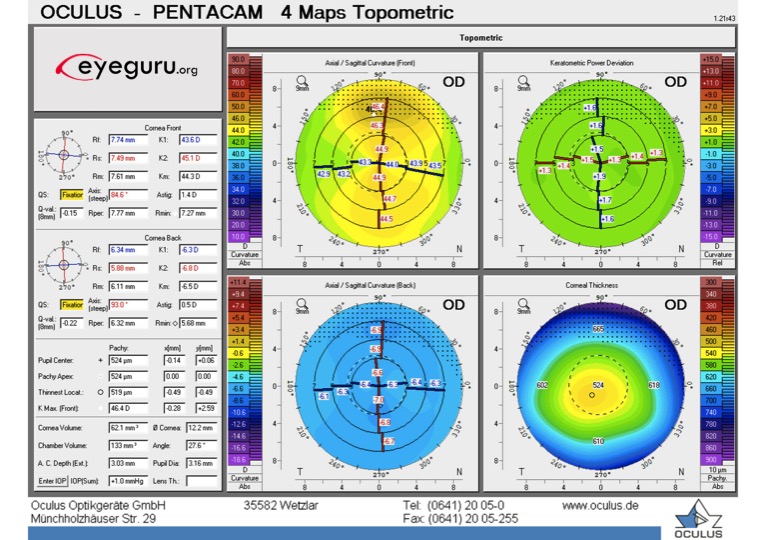Click the Cornea Front Rf field 7.74 mm
The image size is (766, 540).
[128, 140]
